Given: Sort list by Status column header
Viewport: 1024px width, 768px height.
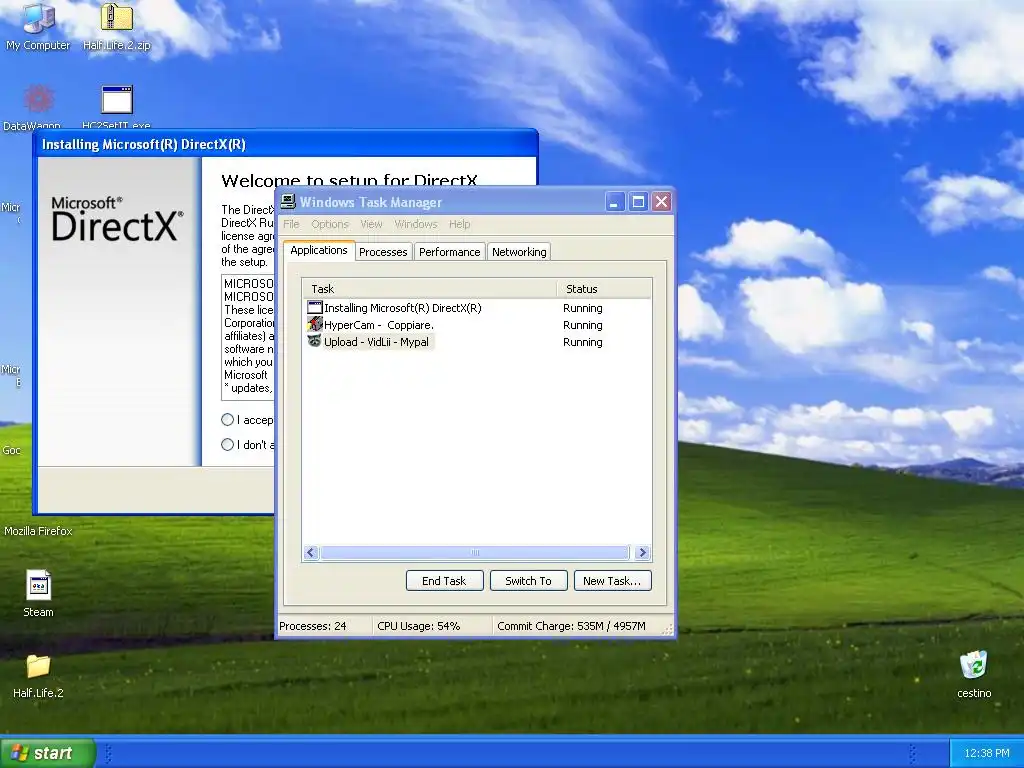Looking at the screenshot, I should coord(604,289).
